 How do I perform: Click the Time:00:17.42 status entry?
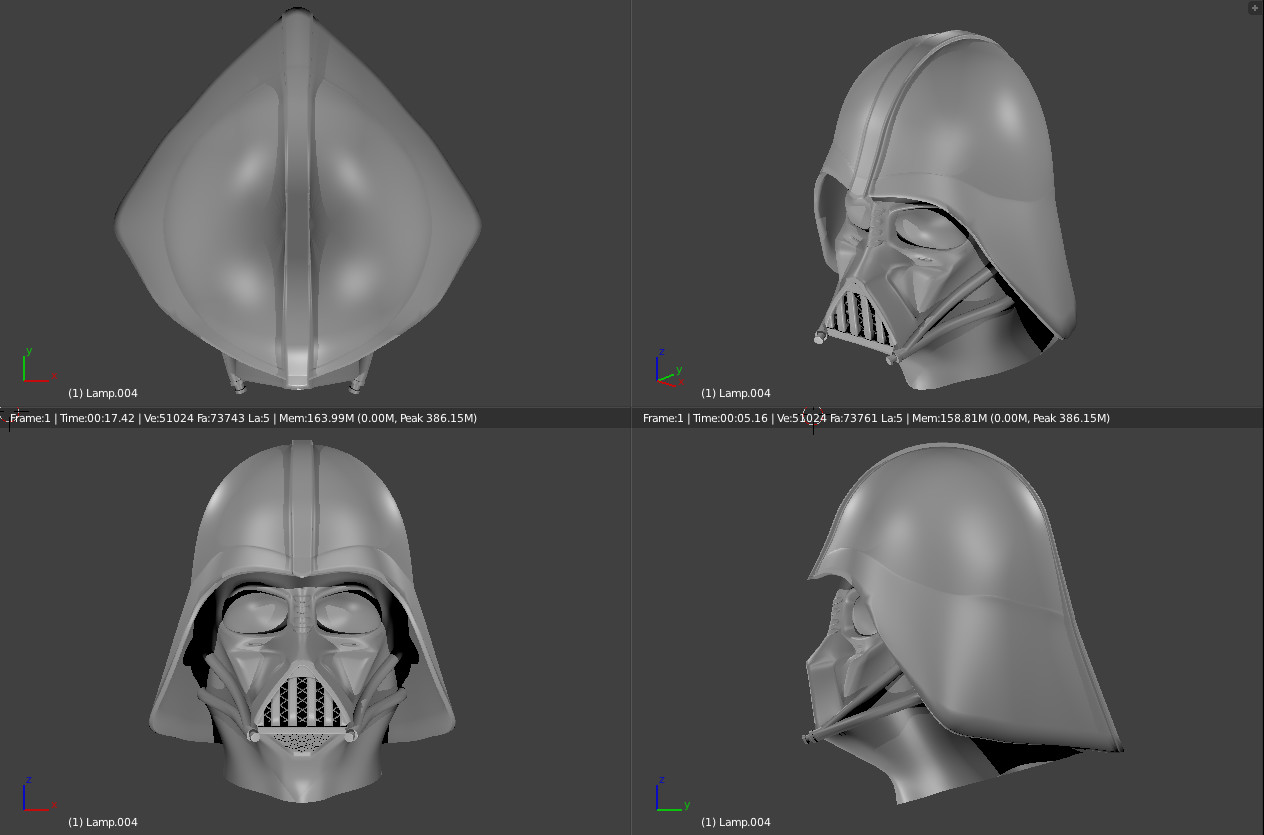[x=97, y=418]
